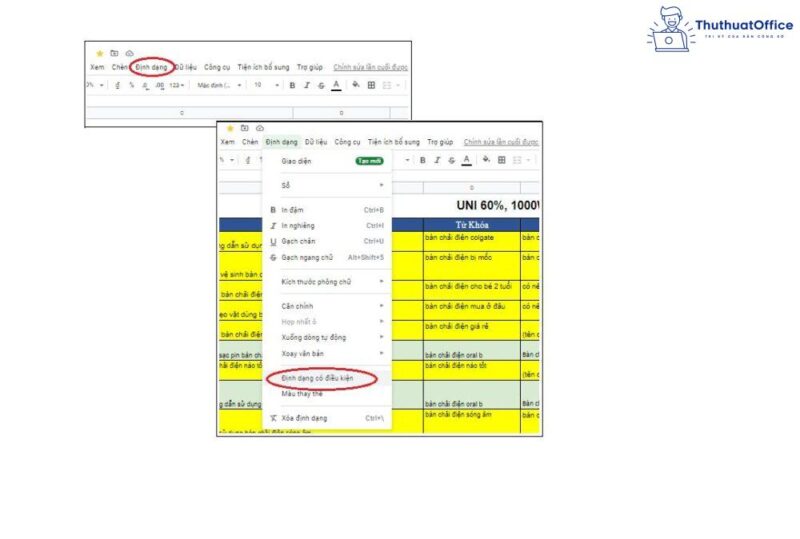Click the fill color bucket in the lower toolbar

pyautogui.click(x=486, y=160)
